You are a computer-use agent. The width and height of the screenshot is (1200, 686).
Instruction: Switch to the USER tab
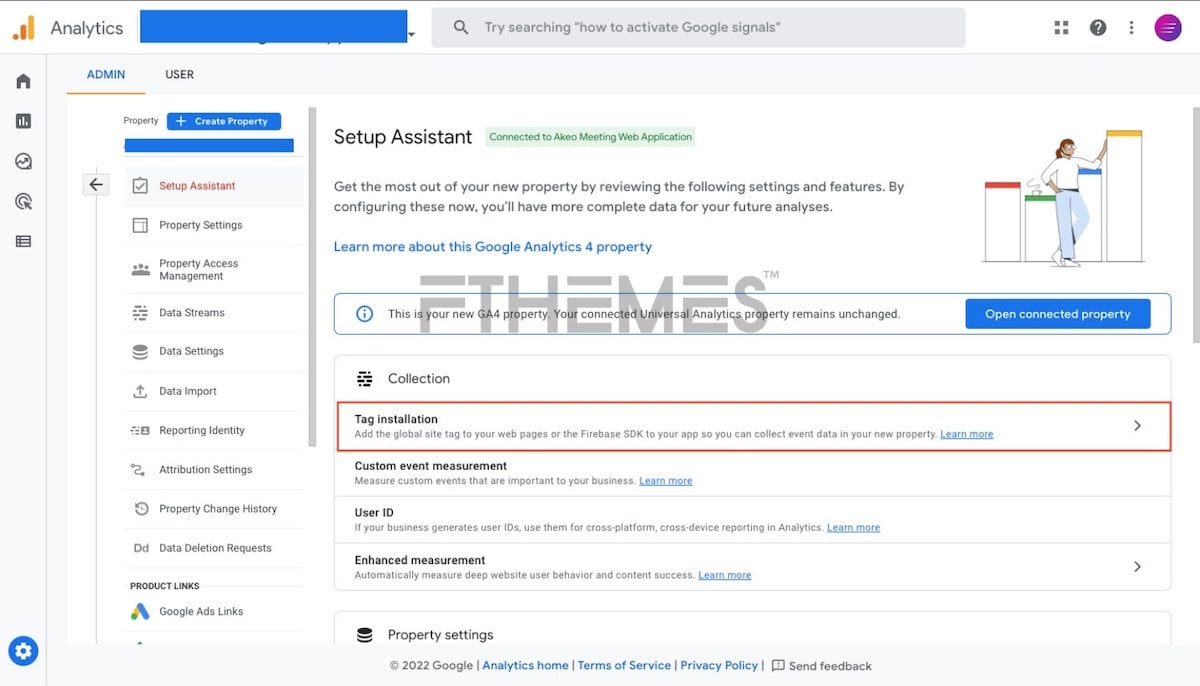click(x=180, y=74)
